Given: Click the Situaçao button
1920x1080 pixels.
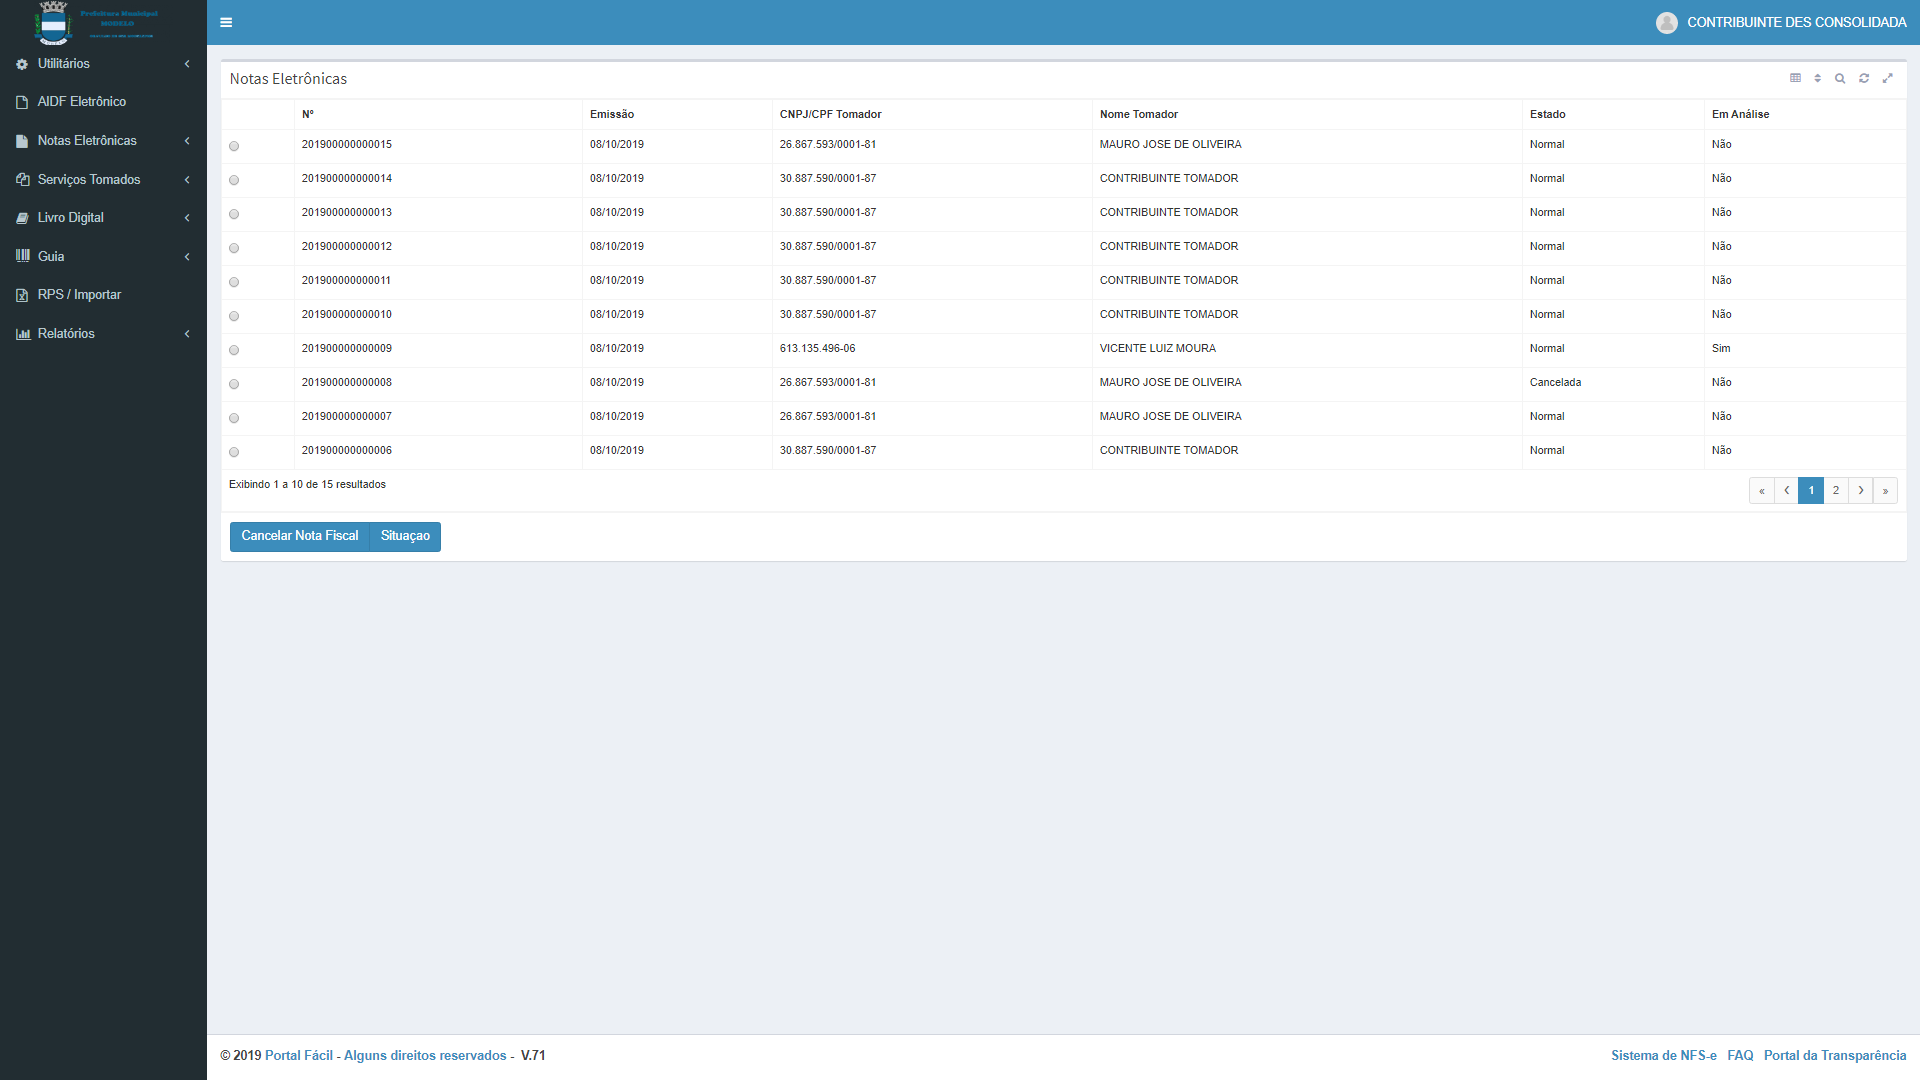Looking at the screenshot, I should coord(405,536).
